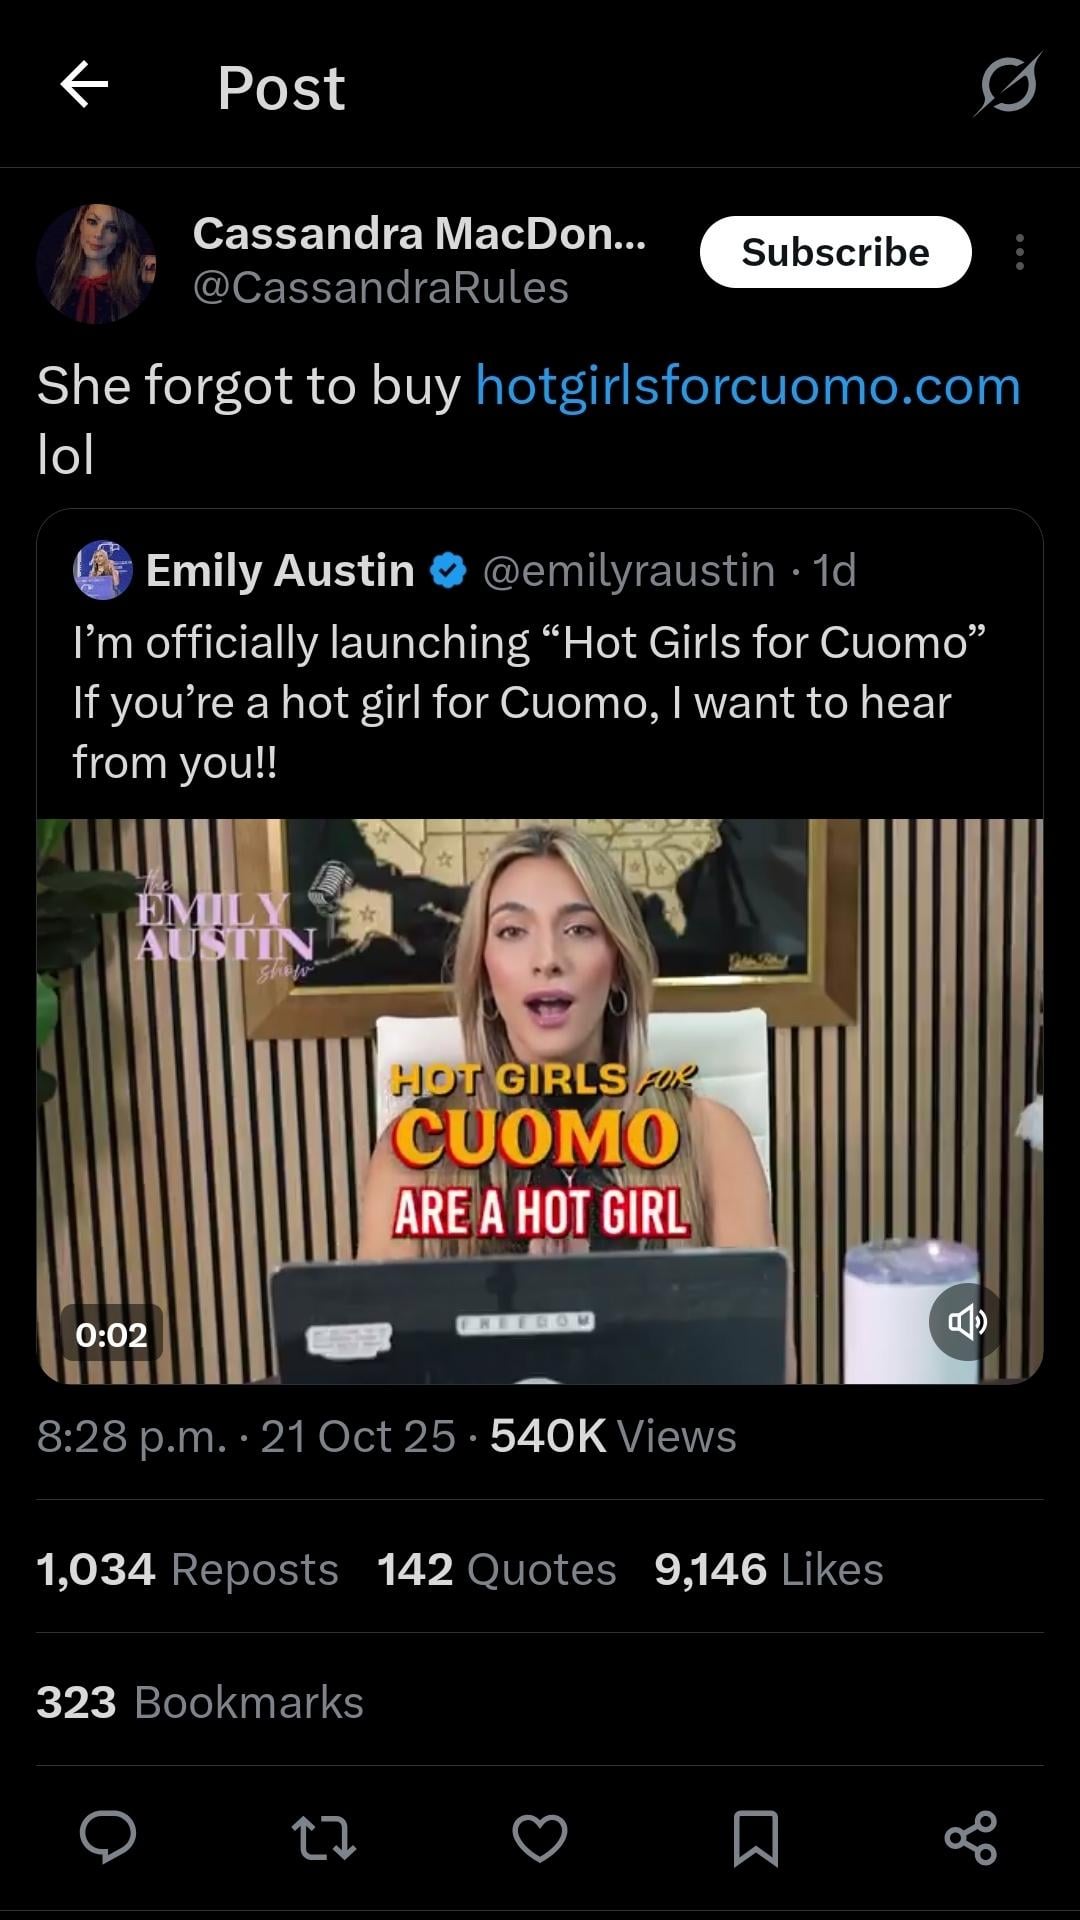Image resolution: width=1080 pixels, height=1920 pixels.
Task: Tap the share icon
Action: point(970,1838)
